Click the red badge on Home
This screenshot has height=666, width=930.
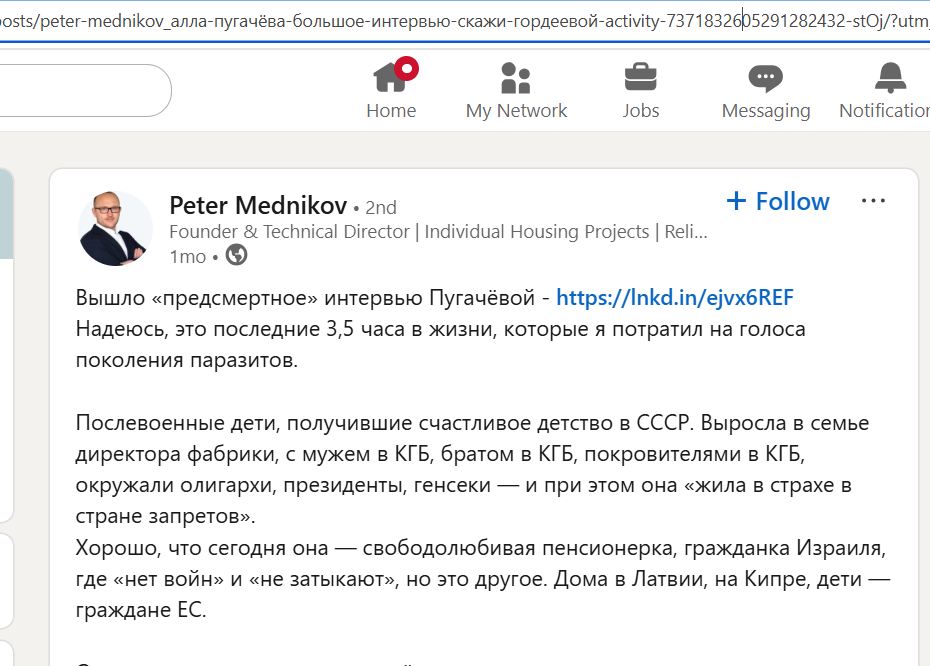[x=406, y=68]
